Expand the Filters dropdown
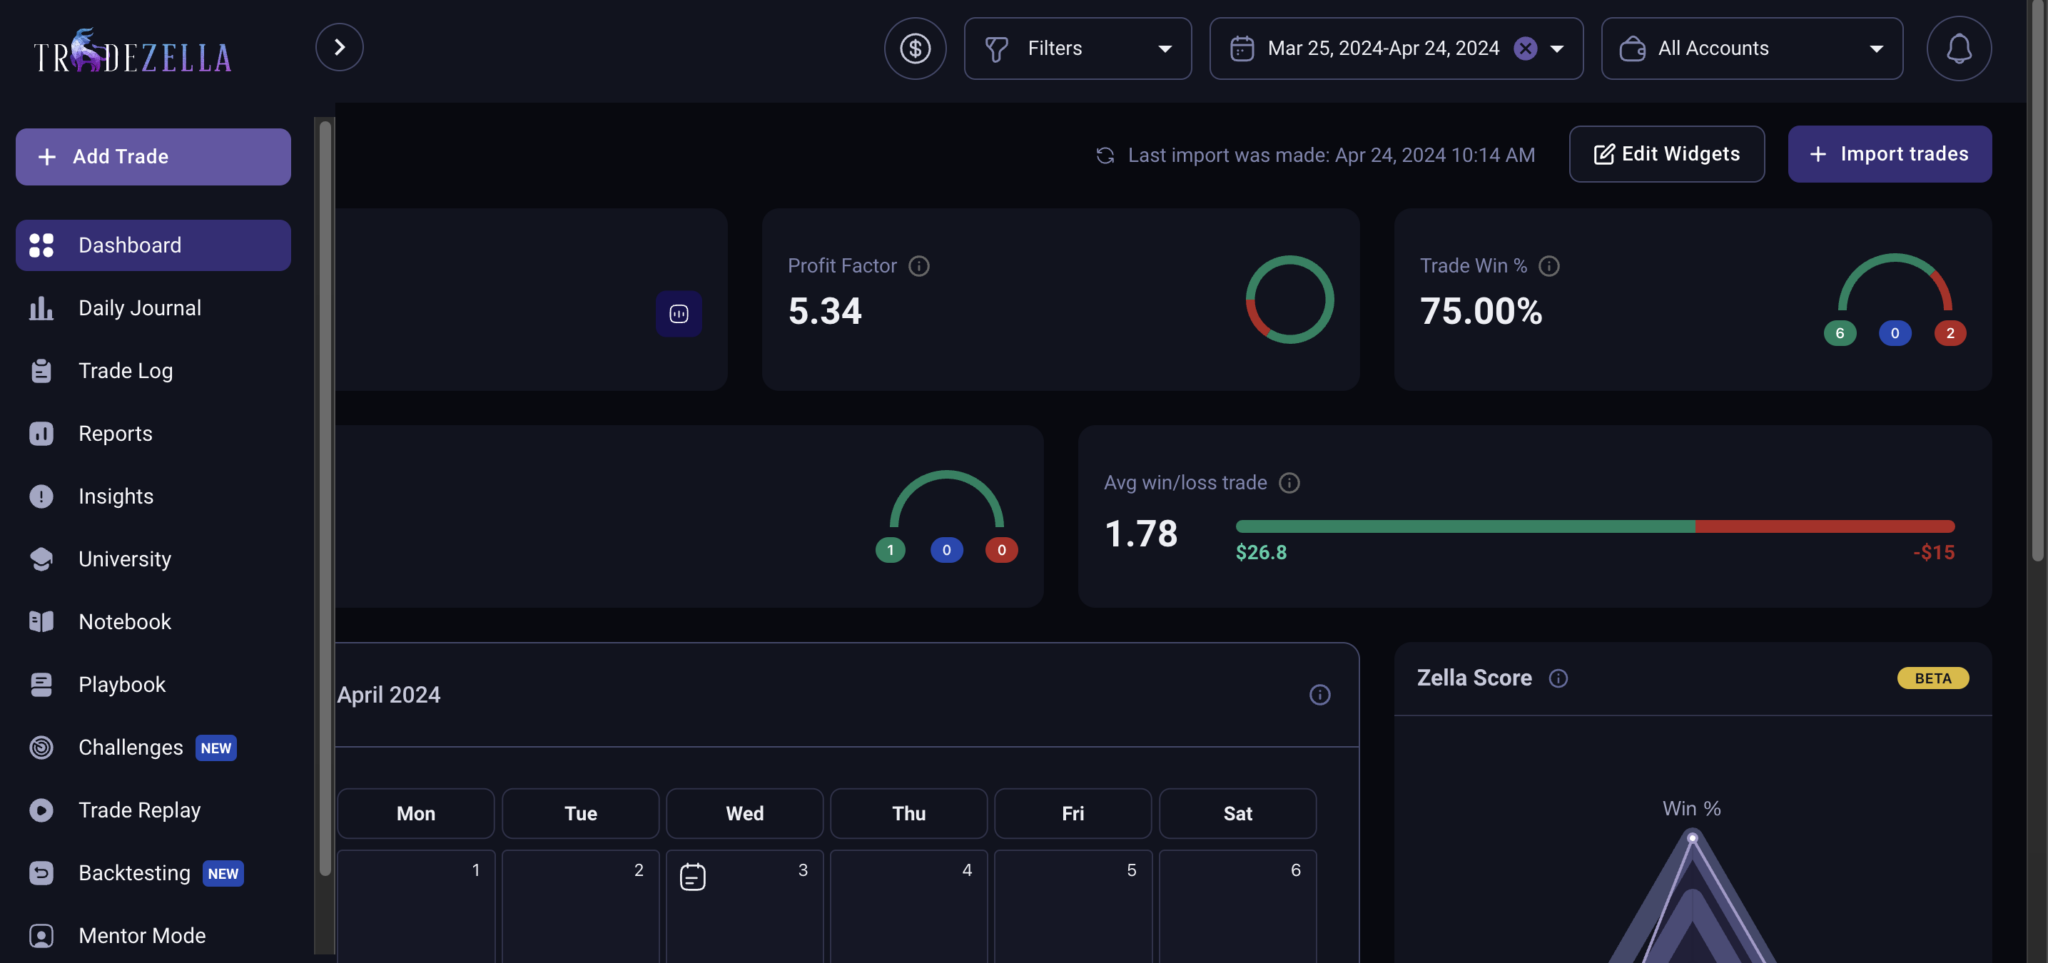Screen dimensions: 2048x963 pos(1077,47)
